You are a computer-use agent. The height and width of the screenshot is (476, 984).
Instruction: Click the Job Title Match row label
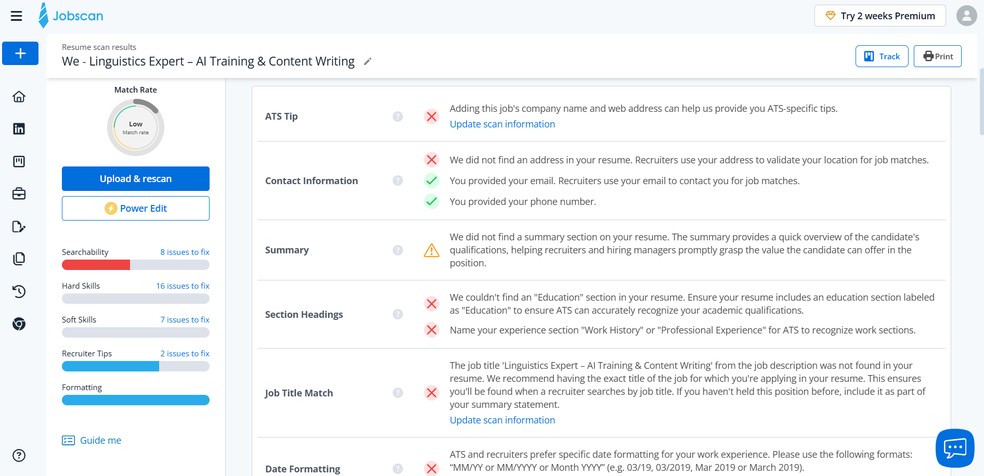pyautogui.click(x=299, y=393)
